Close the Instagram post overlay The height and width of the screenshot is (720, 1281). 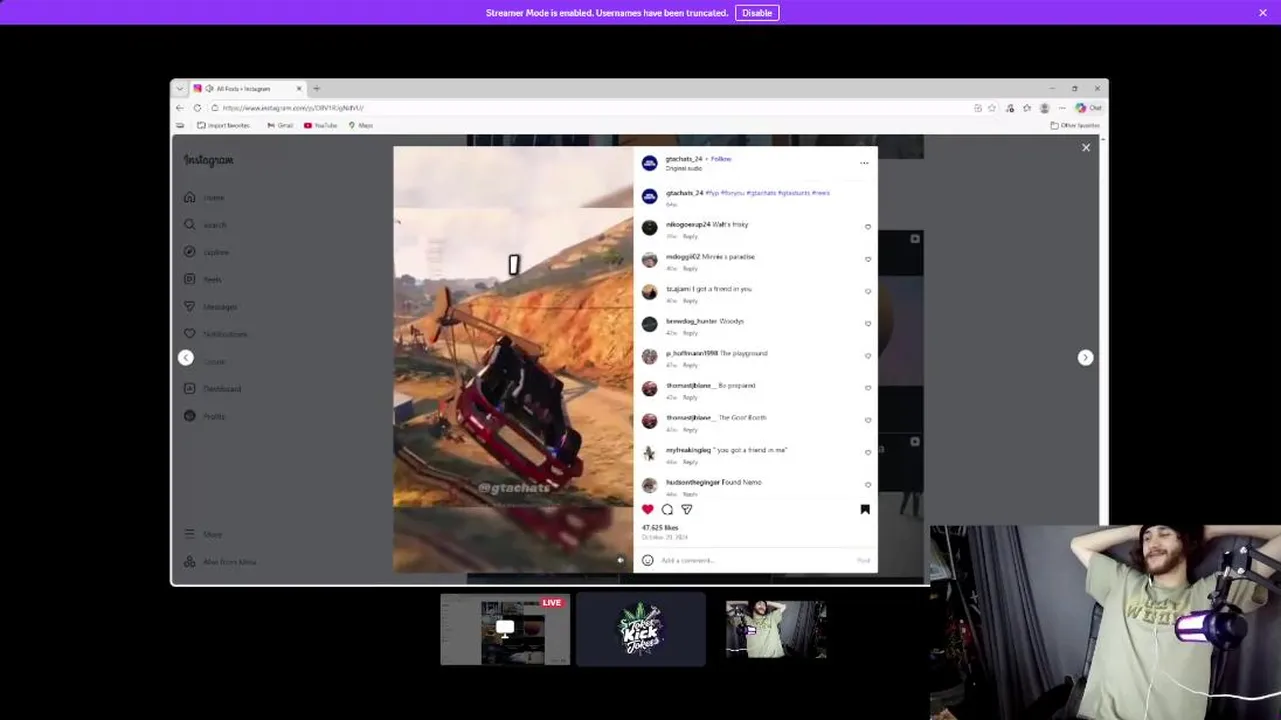point(1086,148)
